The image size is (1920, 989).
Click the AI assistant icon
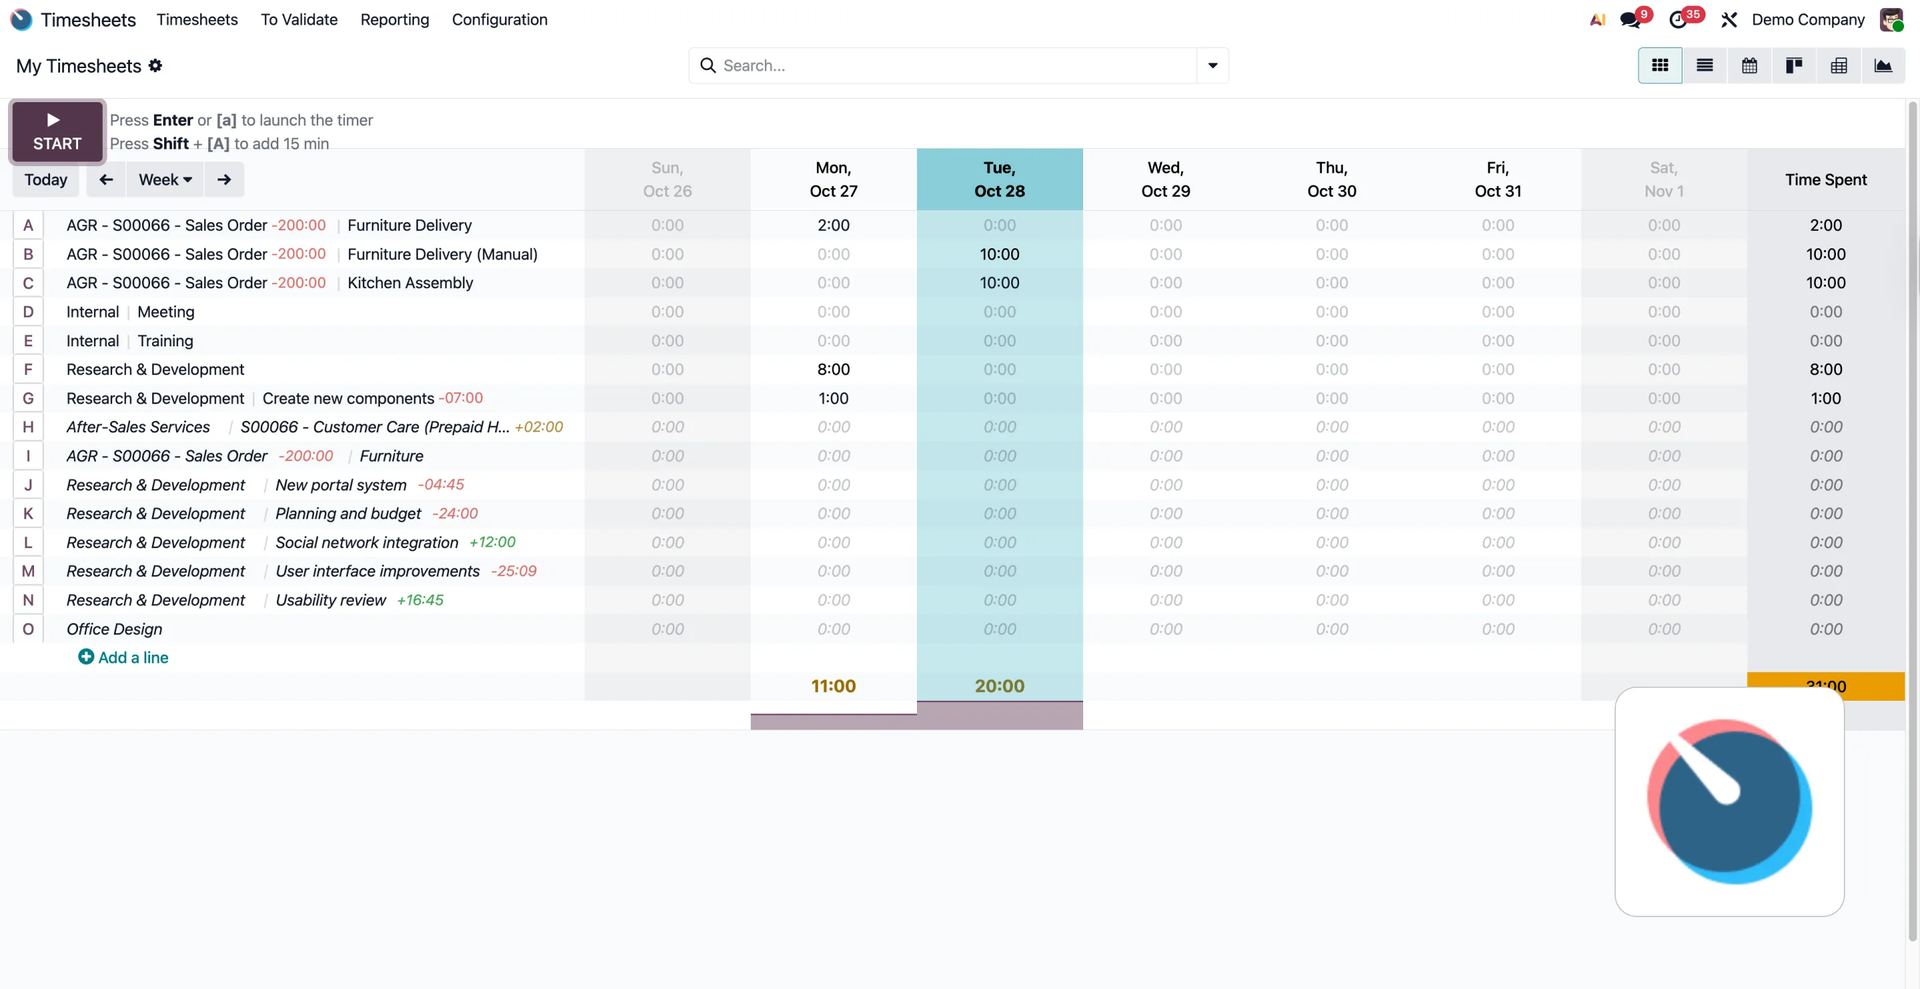tap(1597, 20)
